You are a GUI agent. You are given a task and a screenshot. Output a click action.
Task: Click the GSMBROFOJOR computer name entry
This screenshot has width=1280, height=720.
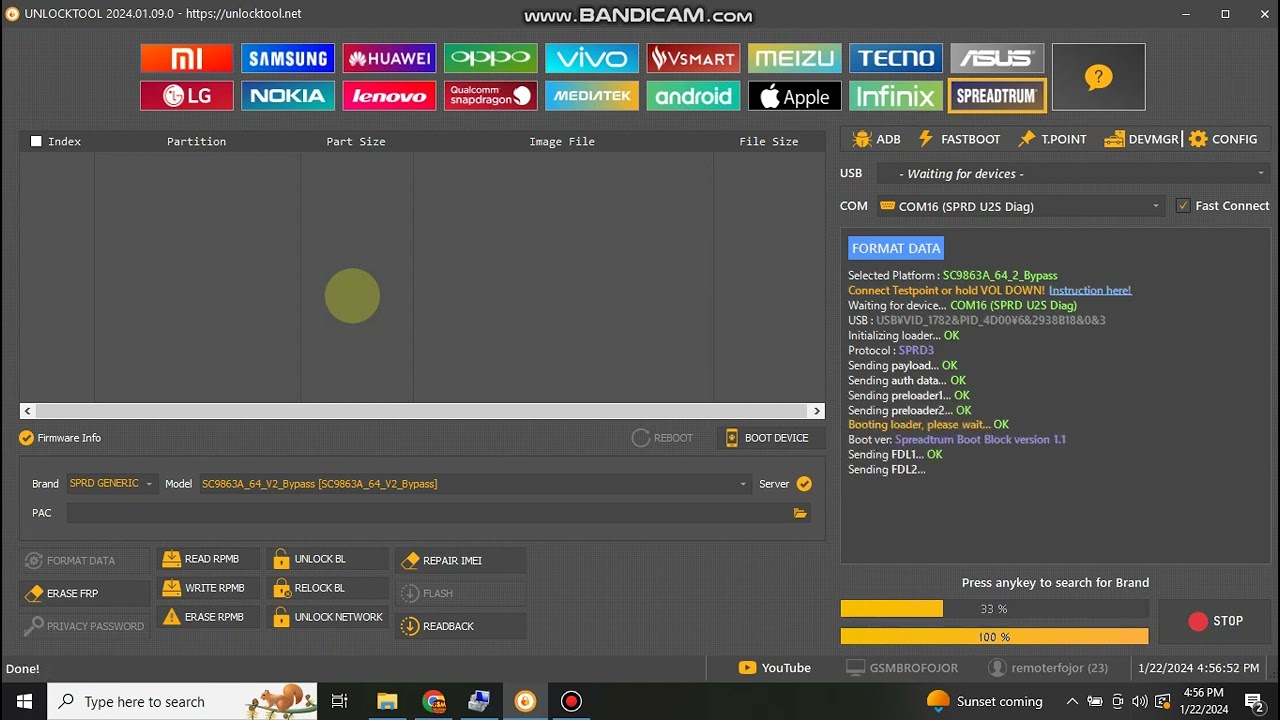(902, 668)
